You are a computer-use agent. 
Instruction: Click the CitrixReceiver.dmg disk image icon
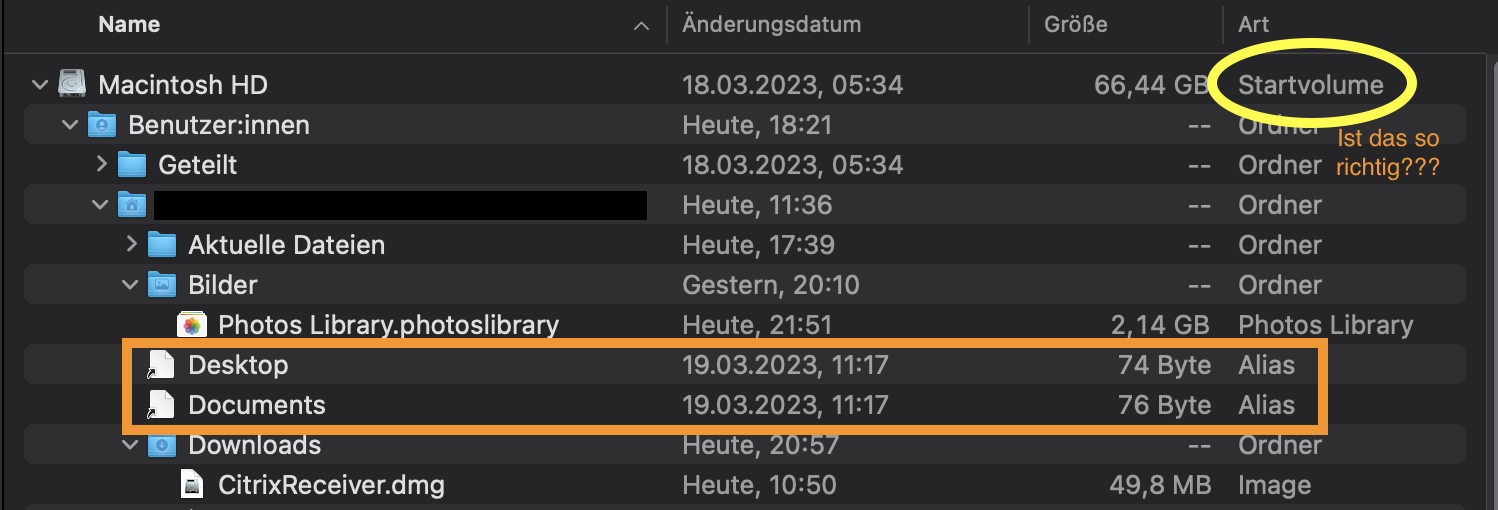click(192, 485)
